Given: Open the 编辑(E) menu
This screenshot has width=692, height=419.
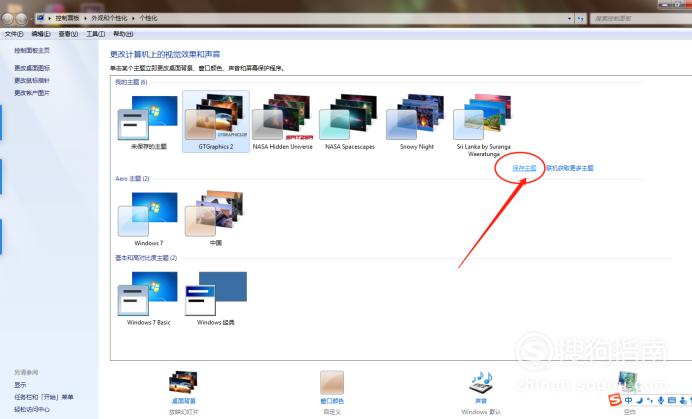Looking at the screenshot, I should (41, 34).
